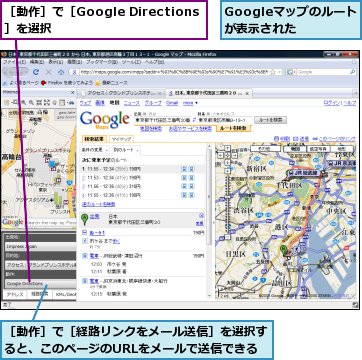362x360 pixels.
Task: Switch map to 地図 view button
Action: 294,149
